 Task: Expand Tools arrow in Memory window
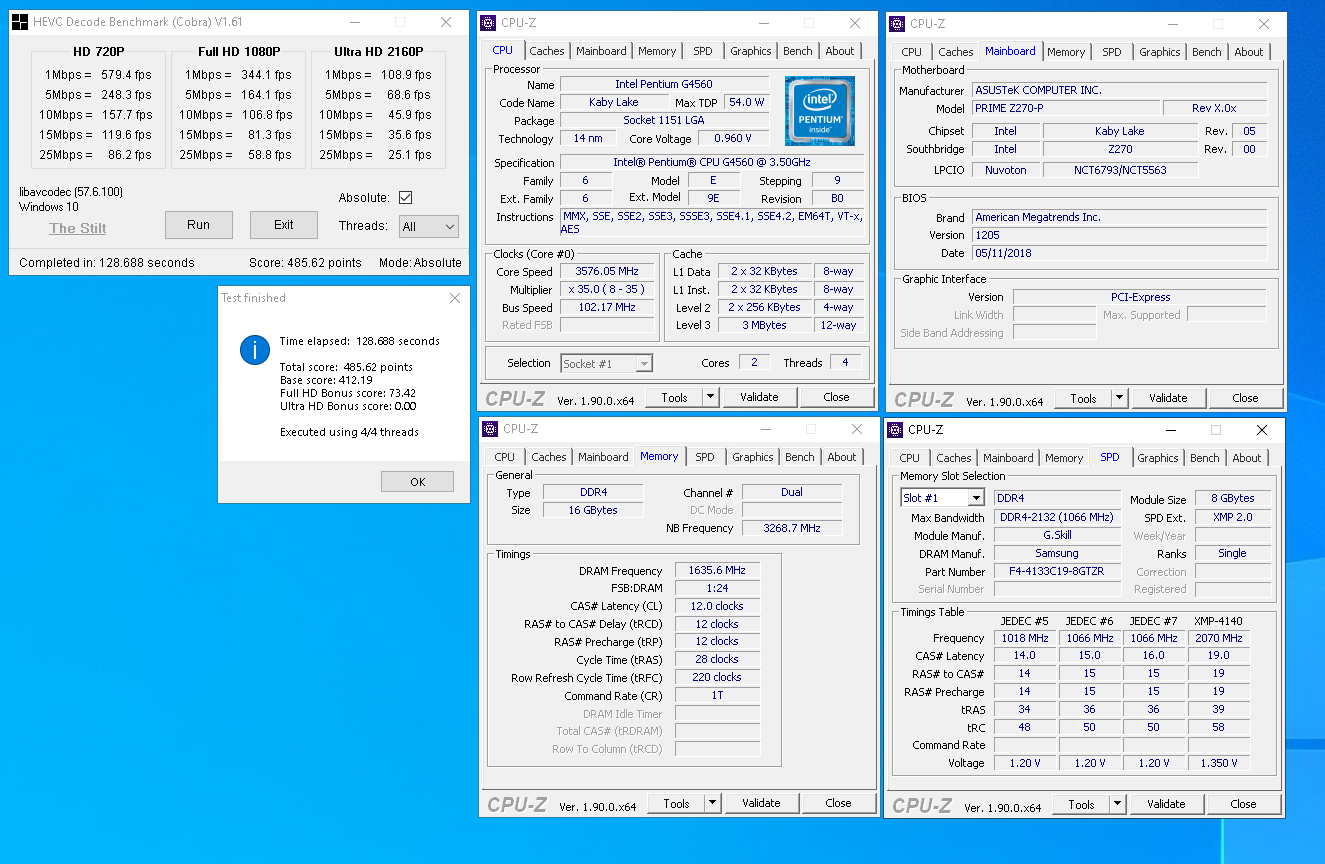(712, 803)
